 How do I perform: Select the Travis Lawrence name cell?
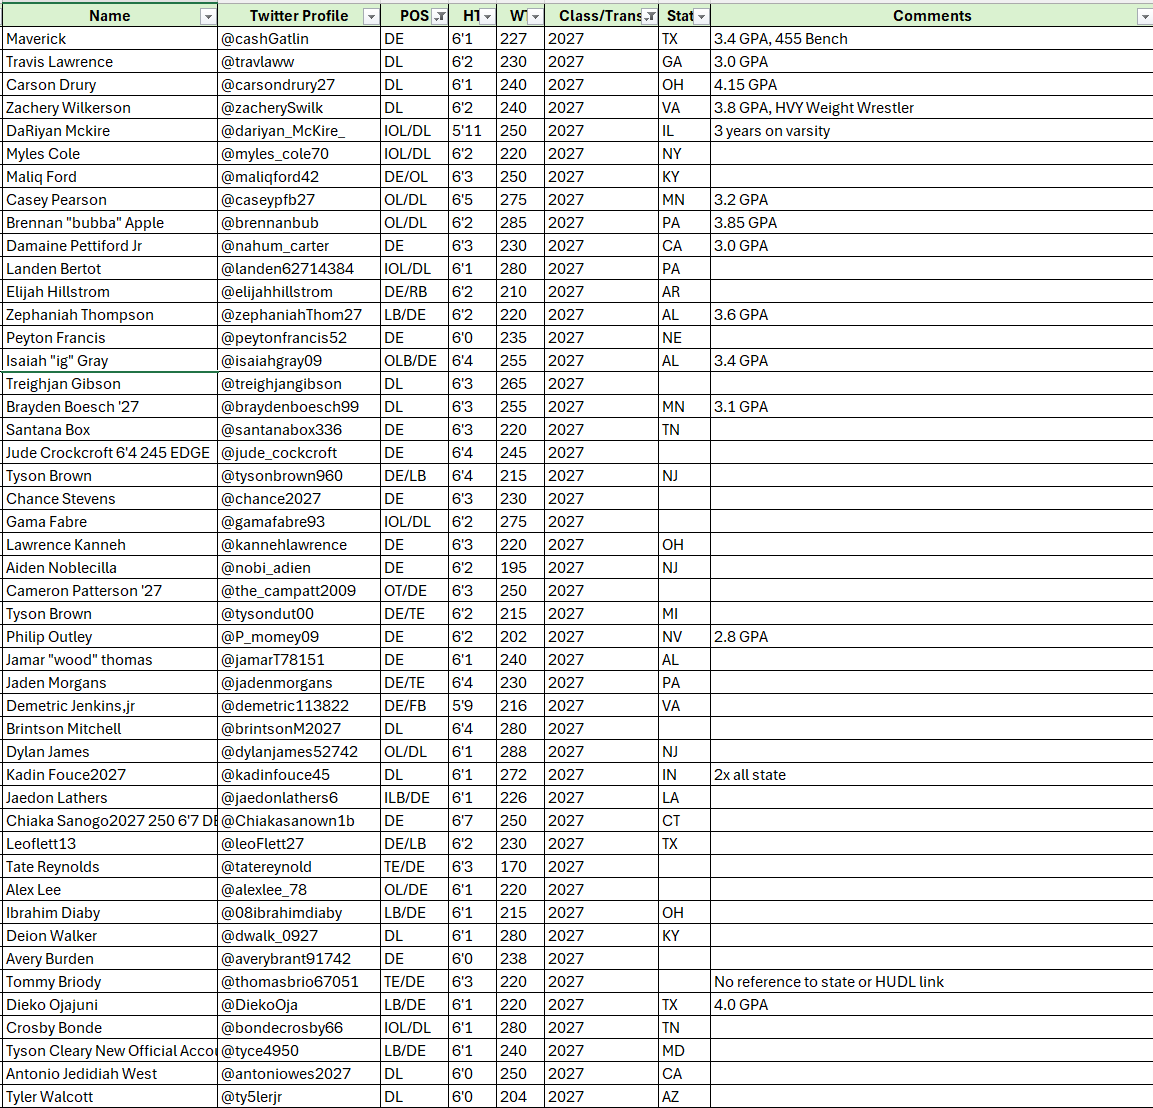click(x=110, y=62)
